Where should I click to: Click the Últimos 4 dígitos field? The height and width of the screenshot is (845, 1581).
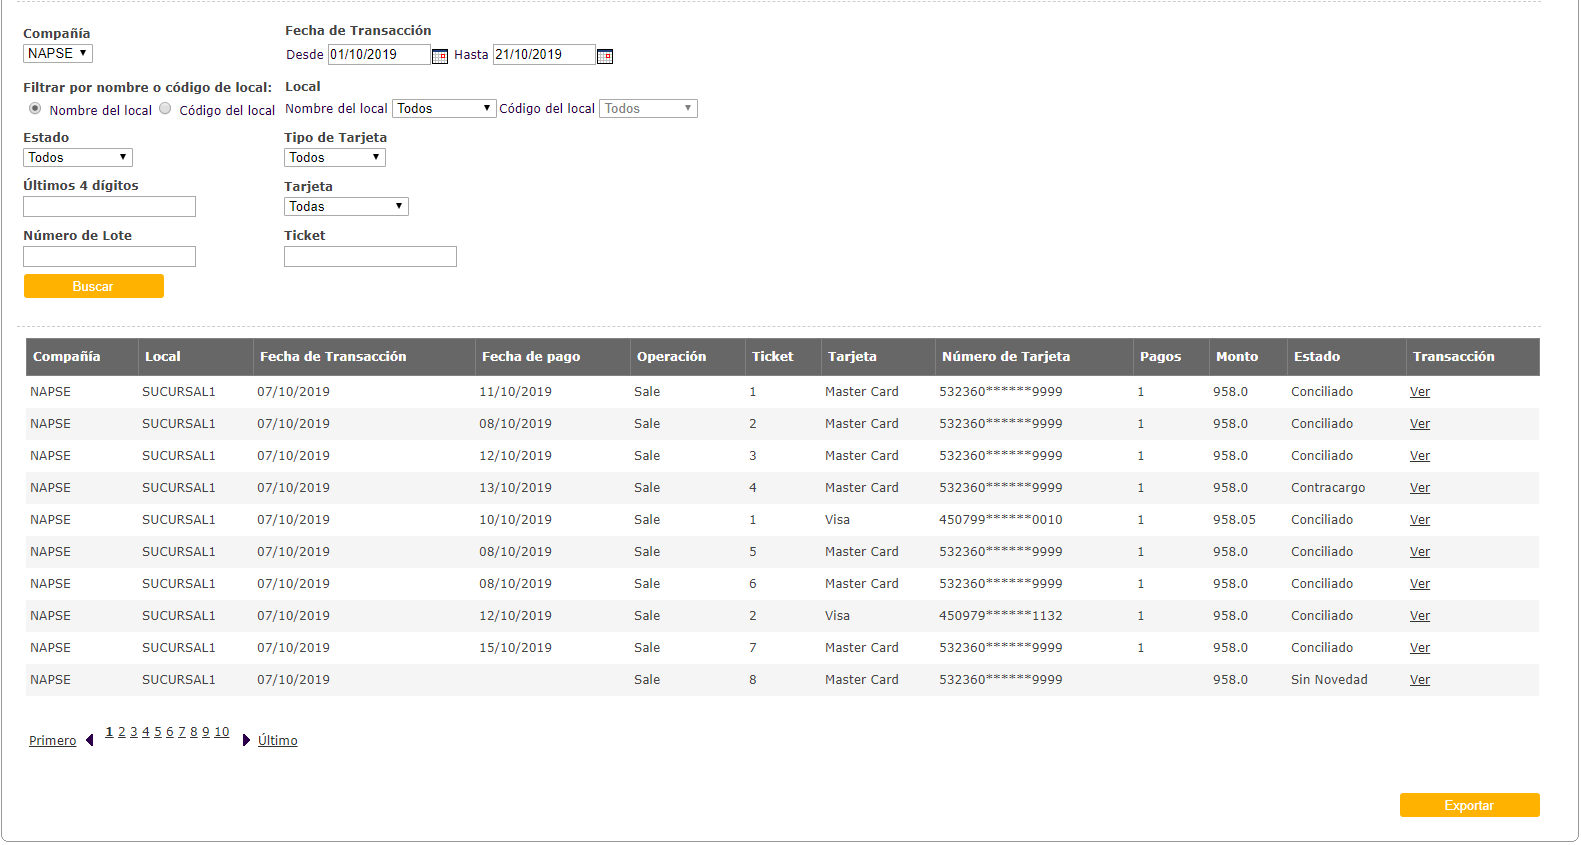pyautogui.click(x=109, y=207)
